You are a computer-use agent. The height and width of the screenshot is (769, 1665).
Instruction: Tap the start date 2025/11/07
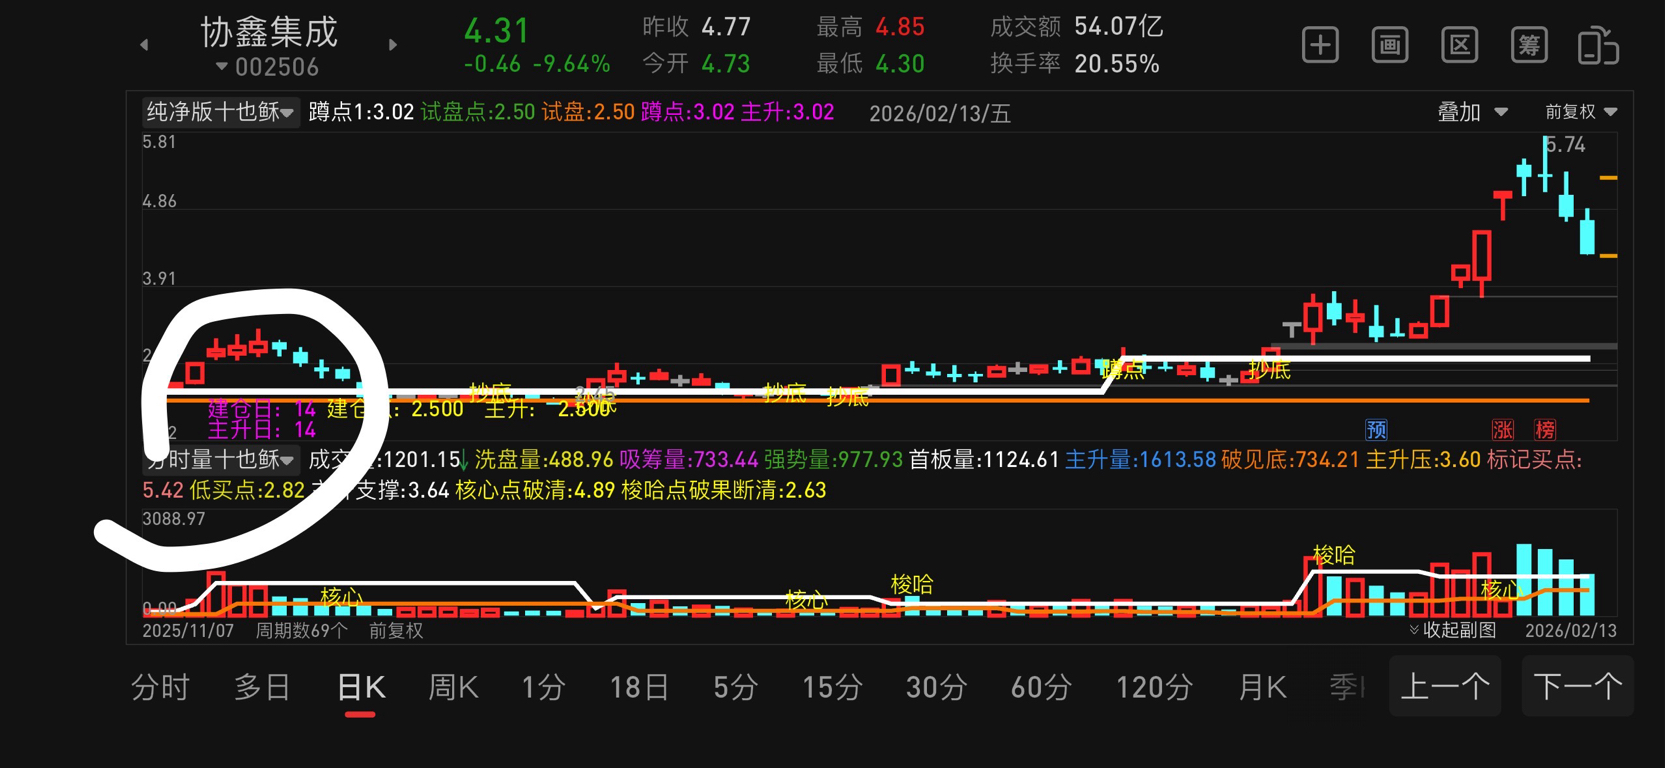coord(188,631)
